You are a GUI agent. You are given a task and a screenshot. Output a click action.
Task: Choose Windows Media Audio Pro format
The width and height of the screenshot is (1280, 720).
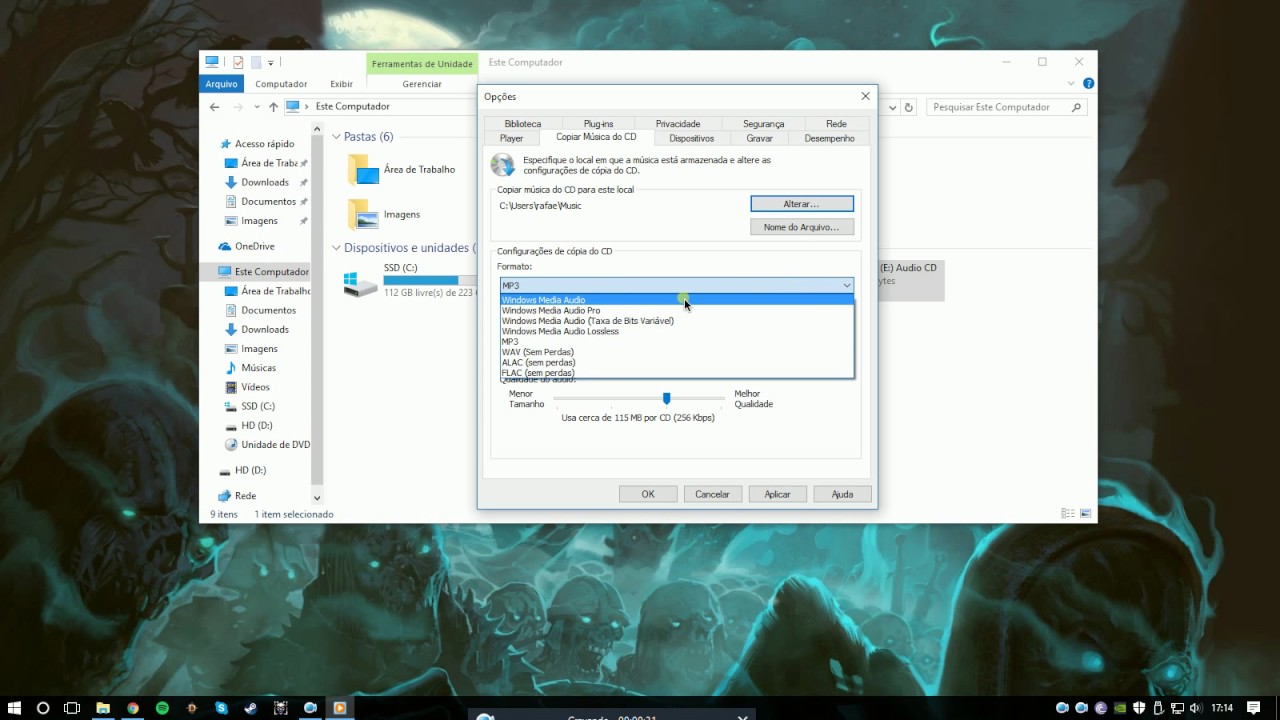point(677,310)
